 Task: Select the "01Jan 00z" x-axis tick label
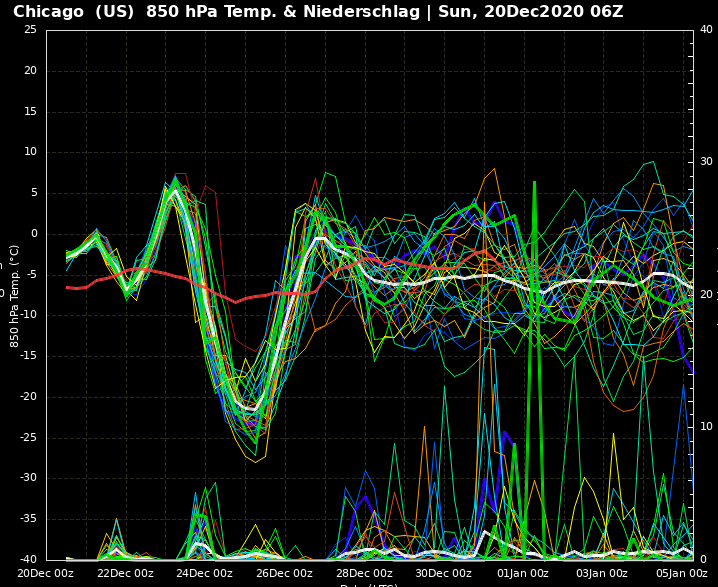[x=523, y=573]
